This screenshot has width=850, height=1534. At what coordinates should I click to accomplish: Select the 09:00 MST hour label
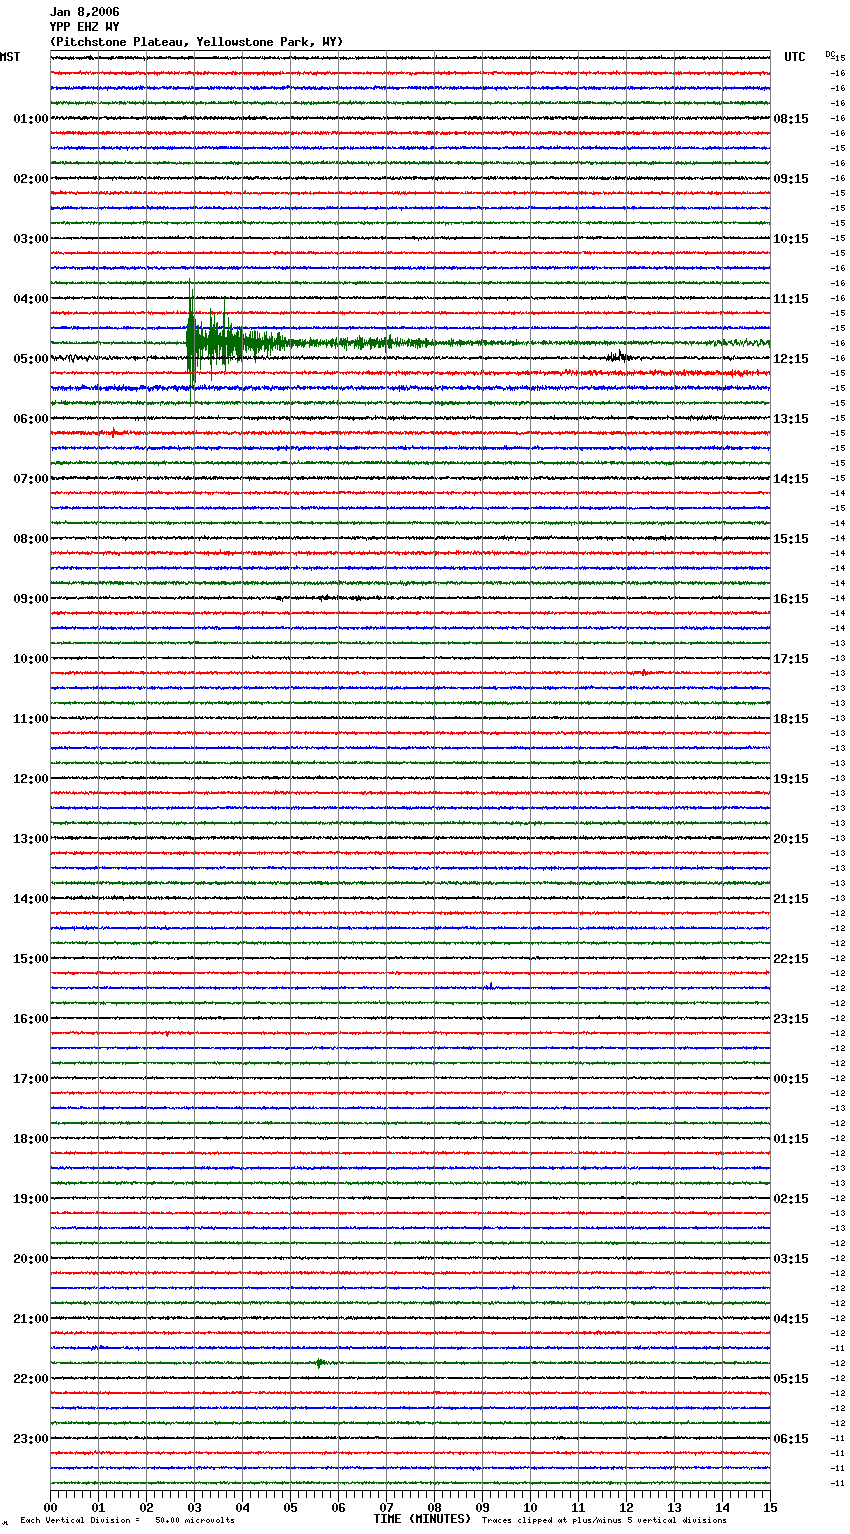(x=31, y=599)
